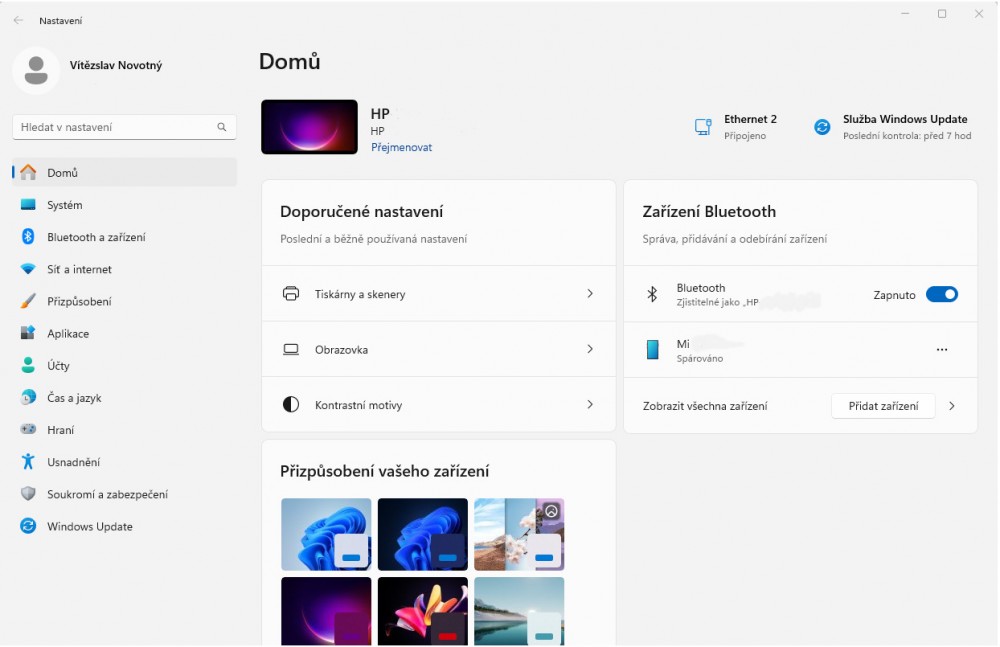
Task: Select the red flower theme thumbnail
Action: [422, 612]
